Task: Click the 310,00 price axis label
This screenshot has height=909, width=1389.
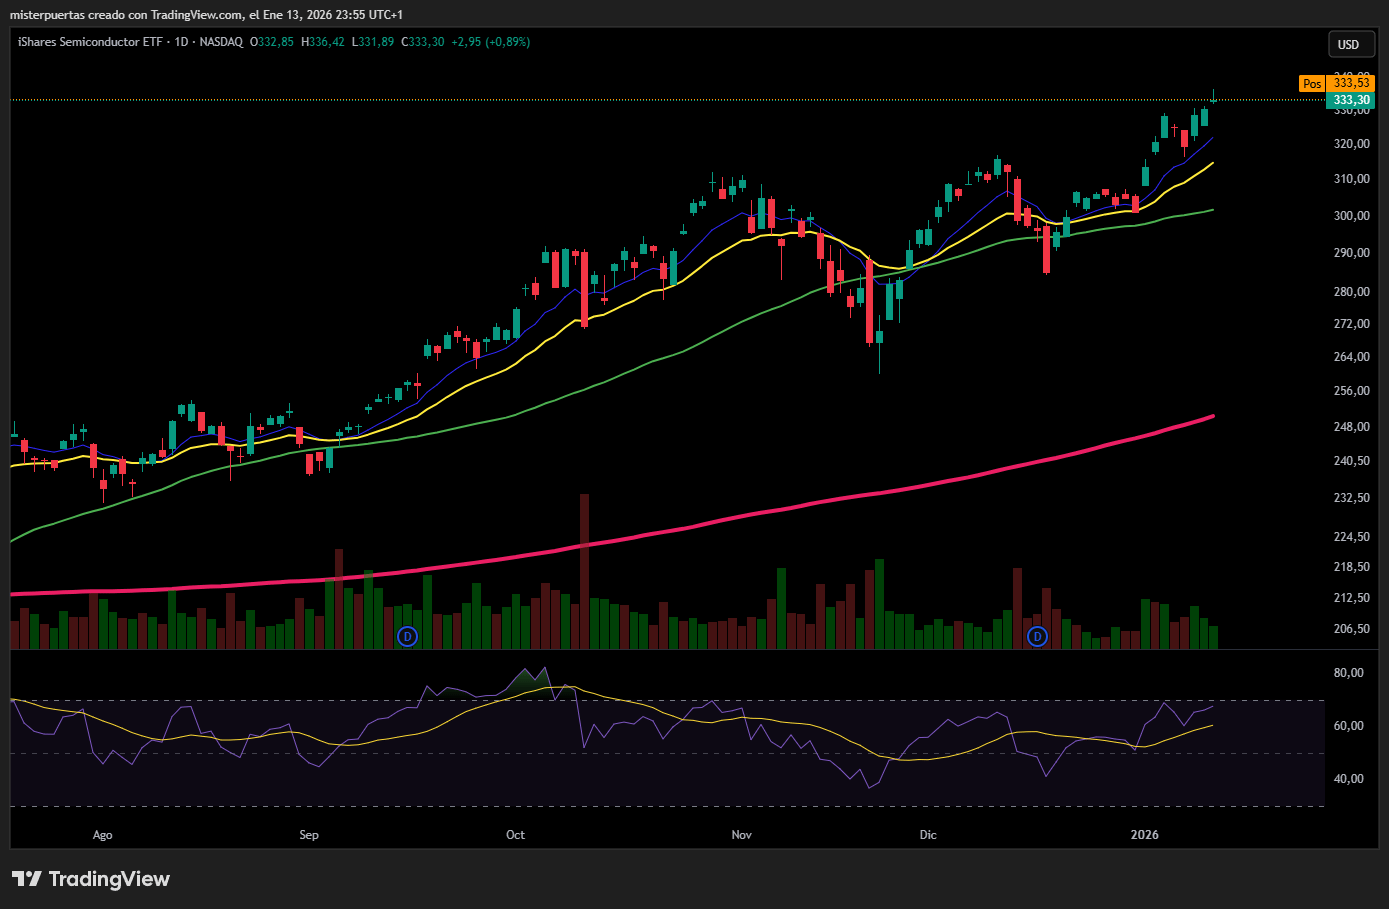Action: (1351, 179)
